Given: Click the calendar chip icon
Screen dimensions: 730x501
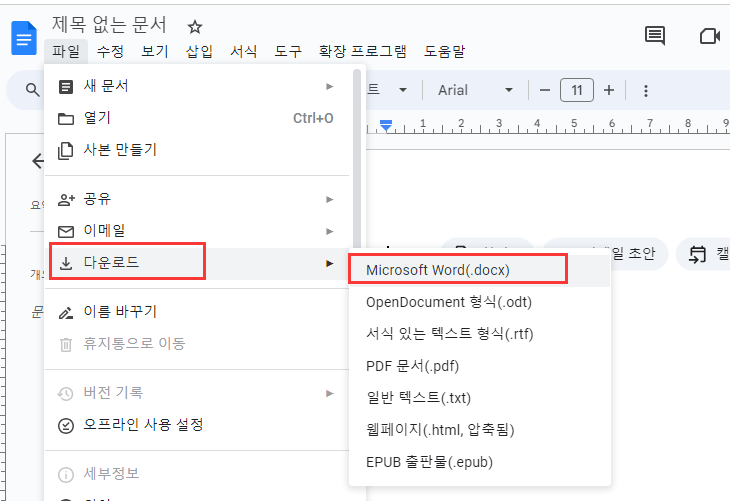Looking at the screenshot, I should (697, 254).
